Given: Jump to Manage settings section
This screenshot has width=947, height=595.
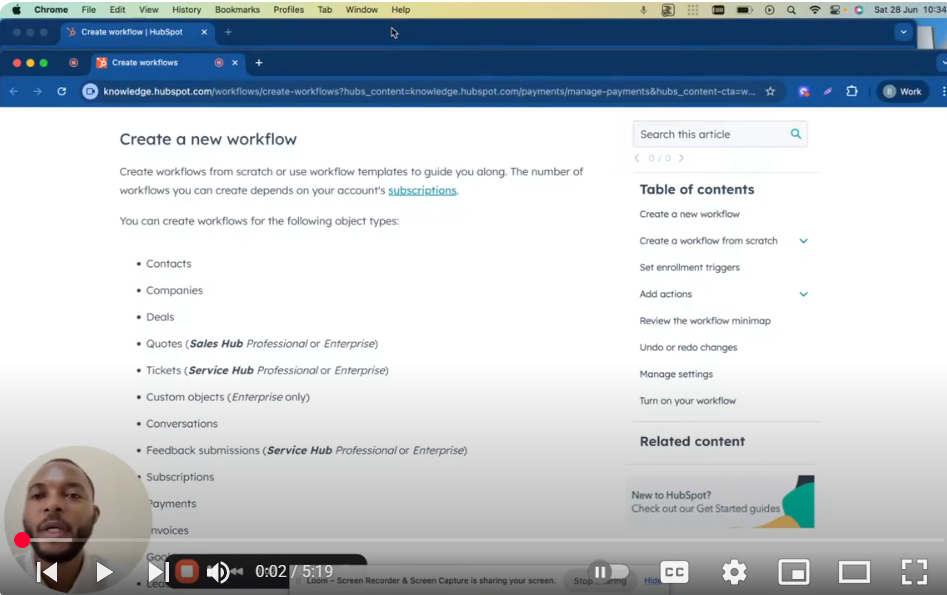Looking at the screenshot, I should [676, 374].
